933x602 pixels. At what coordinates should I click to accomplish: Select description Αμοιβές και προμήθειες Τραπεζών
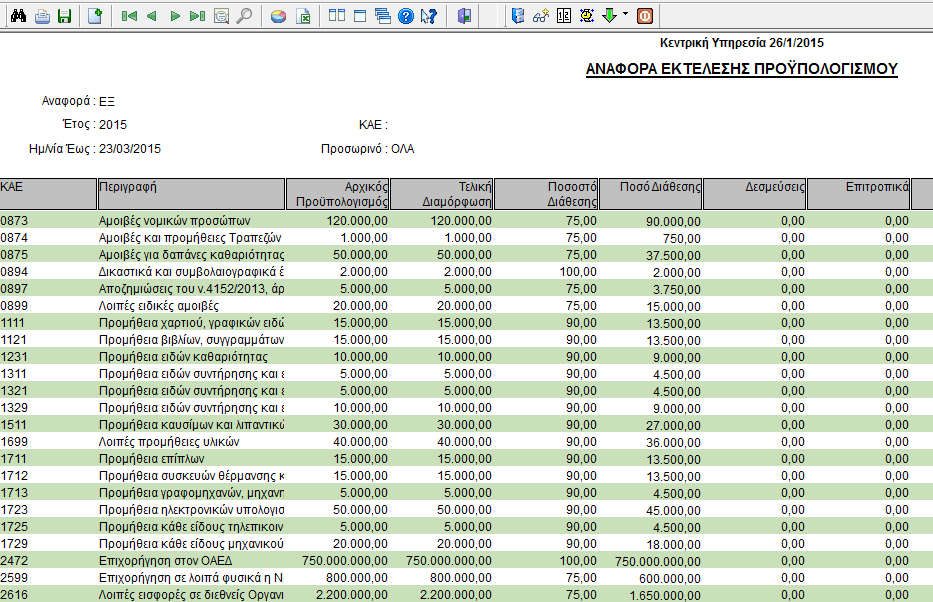click(x=190, y=238)
